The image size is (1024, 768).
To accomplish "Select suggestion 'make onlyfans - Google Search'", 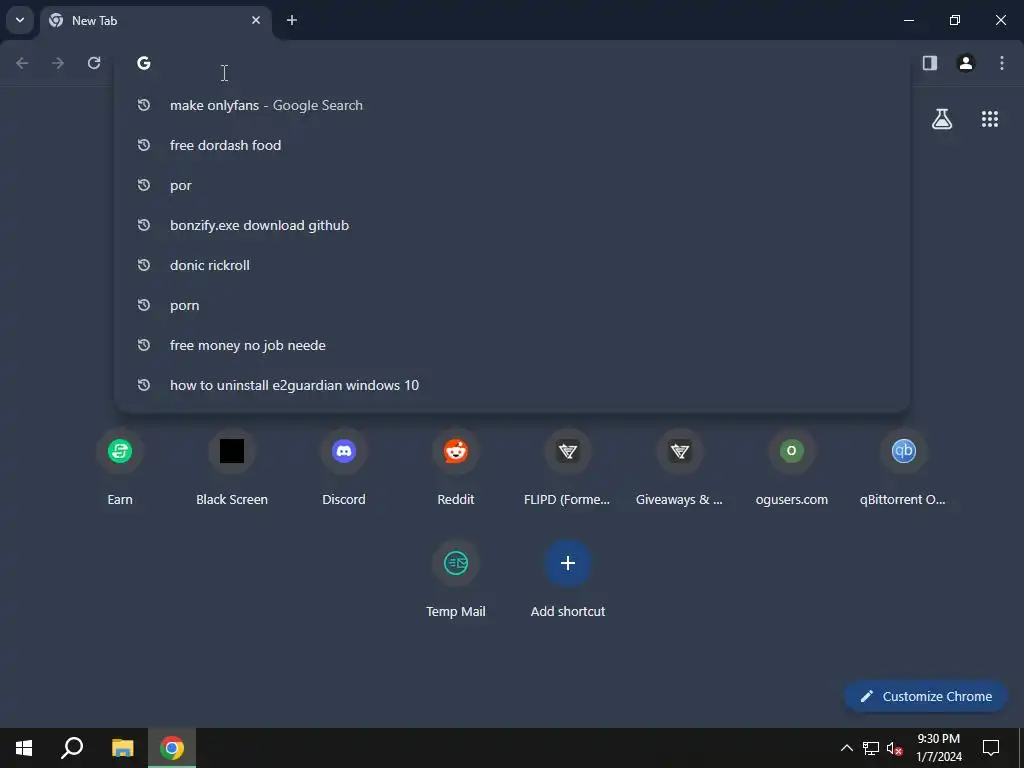I will coord(512,105).
